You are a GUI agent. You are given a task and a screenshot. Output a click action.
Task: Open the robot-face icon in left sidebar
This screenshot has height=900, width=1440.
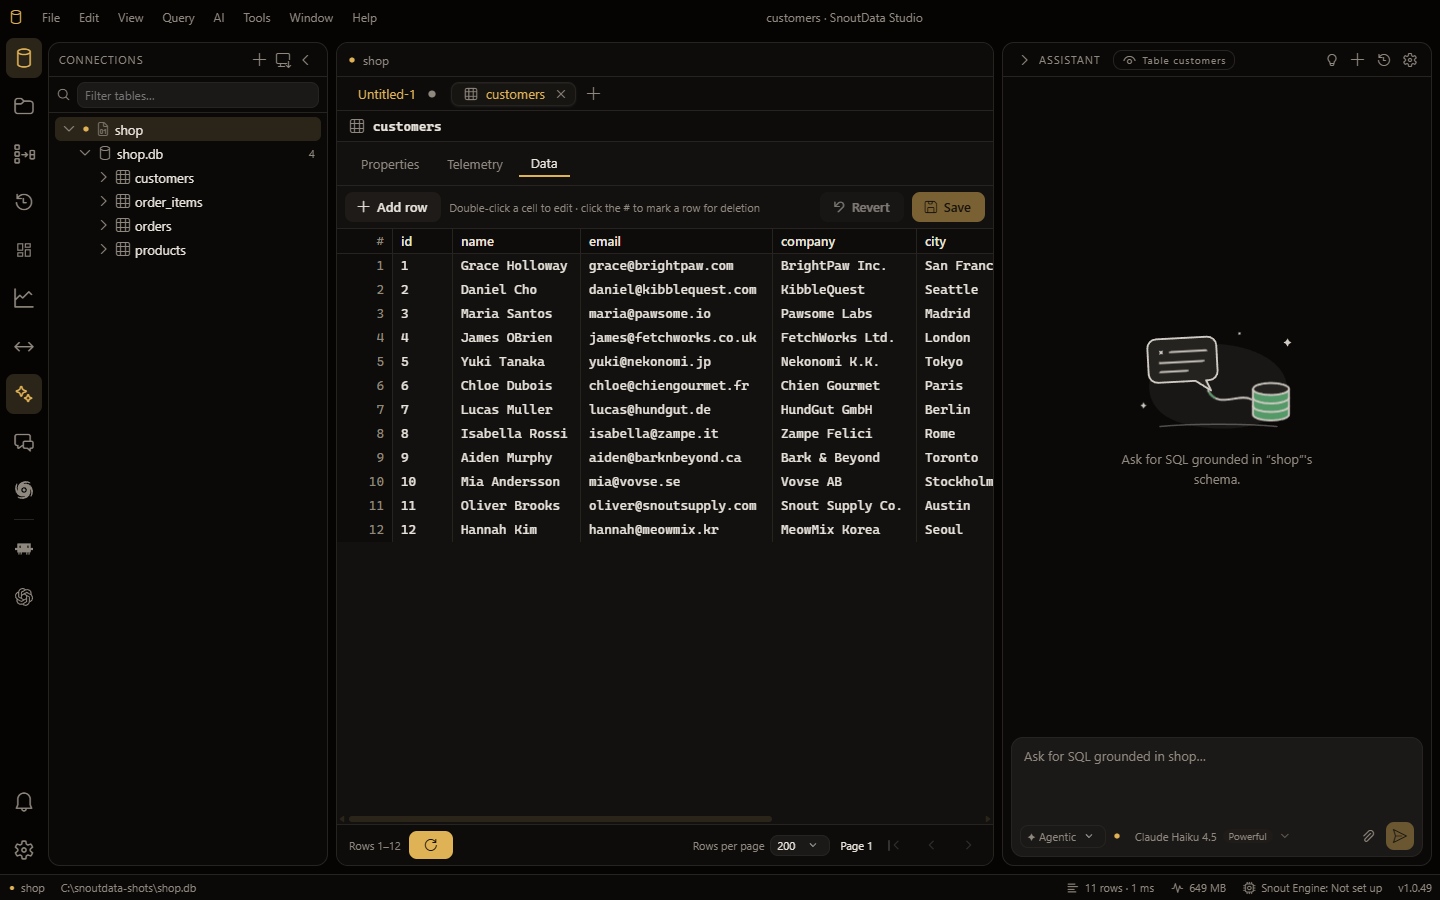point(24,549)
